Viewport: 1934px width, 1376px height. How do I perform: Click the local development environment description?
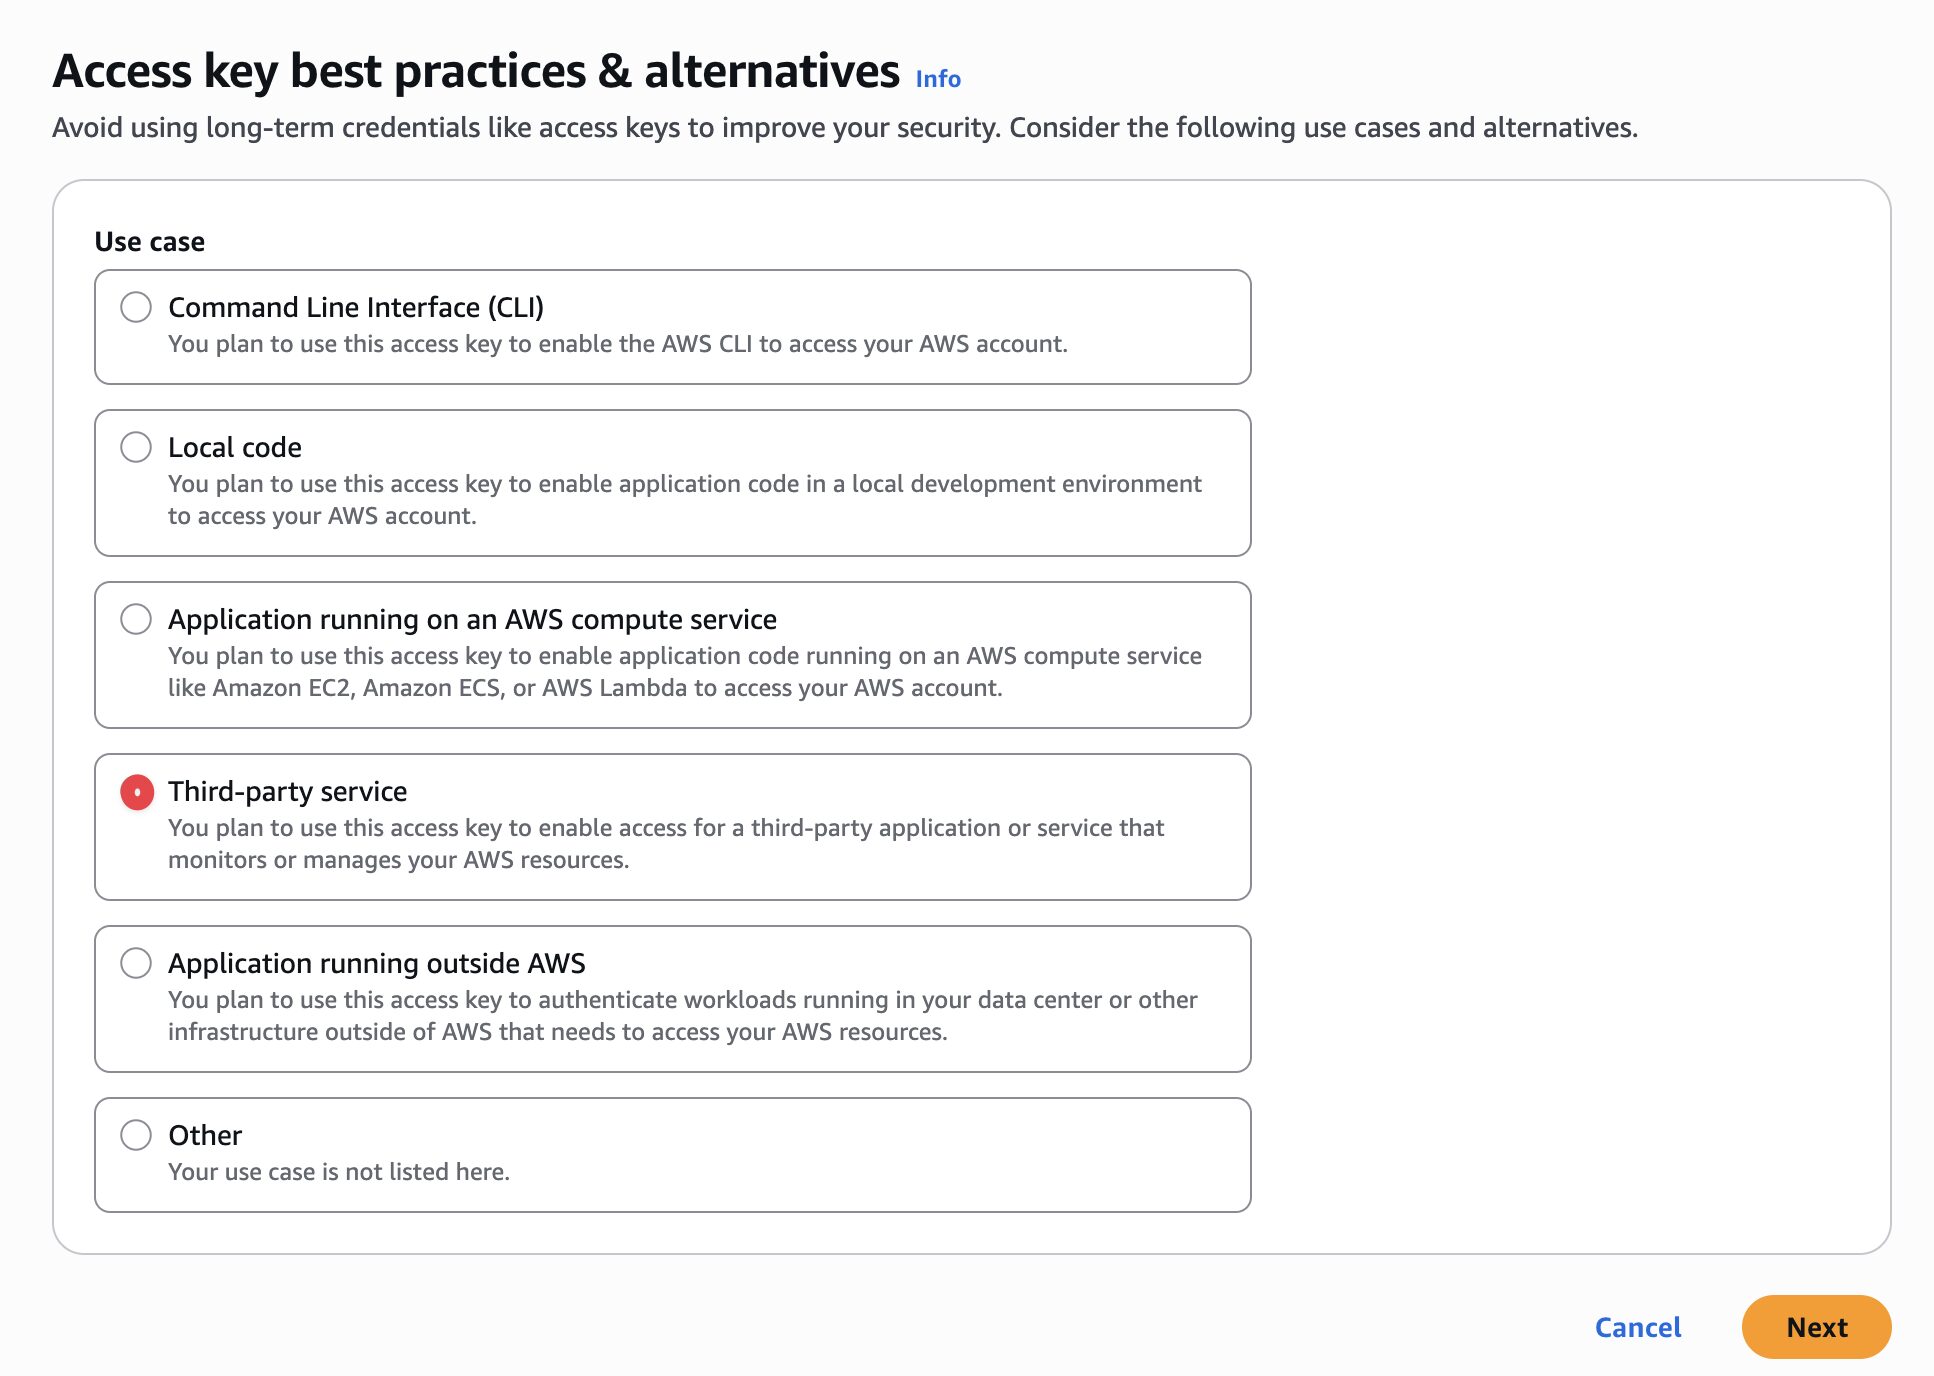pyautogui.click(x=685, y=500)
